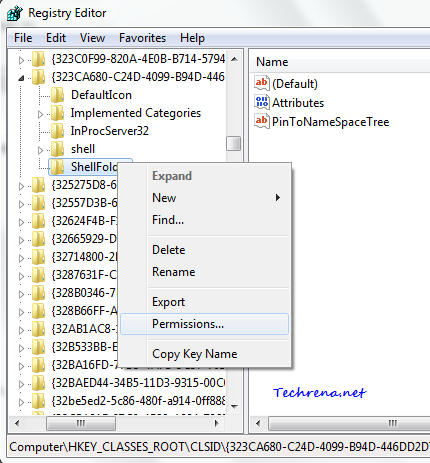Select Export in the context menu
430x463 pixels.
pyautogui.click(x=204, y=302)
